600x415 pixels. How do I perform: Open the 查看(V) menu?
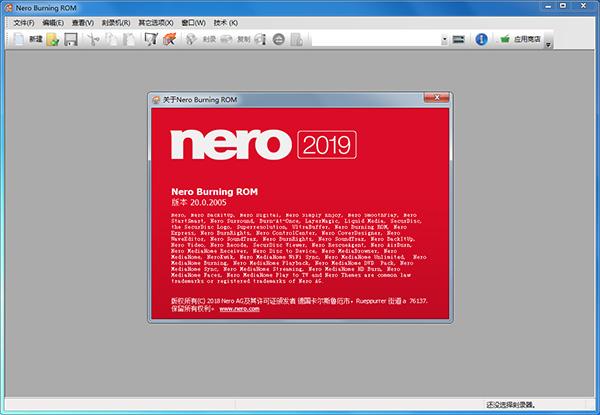pyautogui.click(x=83, y=23)
